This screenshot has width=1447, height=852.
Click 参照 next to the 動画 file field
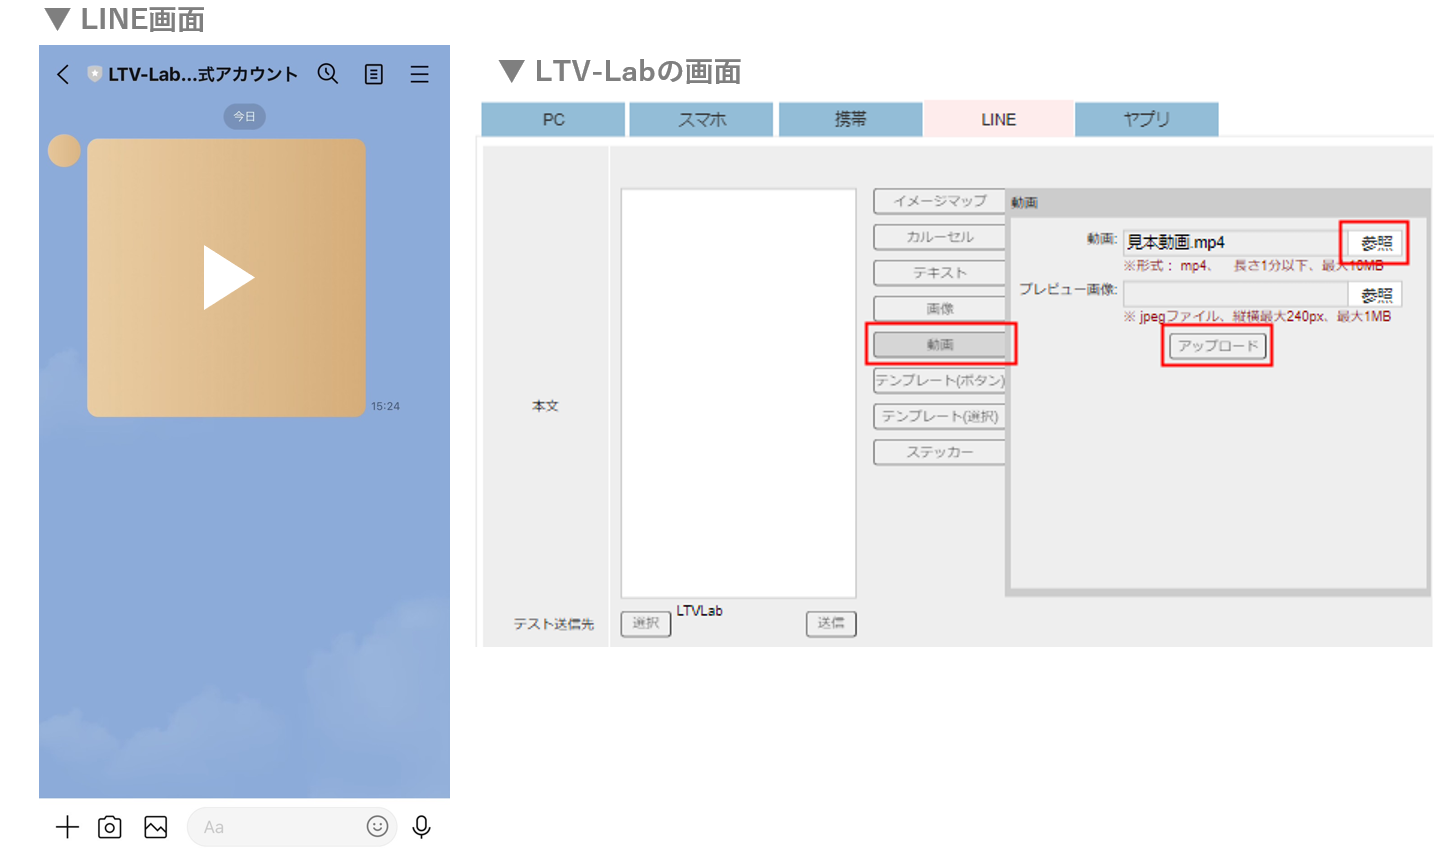[1376, 243]
